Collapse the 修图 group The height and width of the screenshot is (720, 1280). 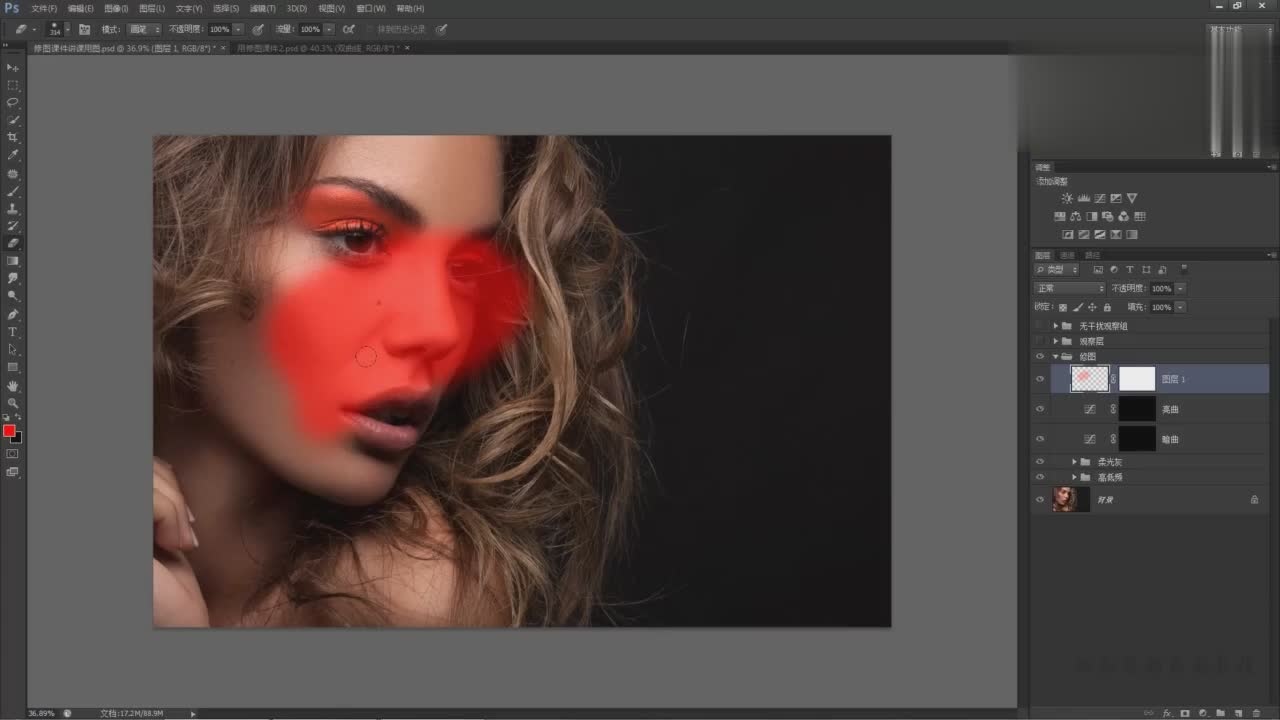1055,356
